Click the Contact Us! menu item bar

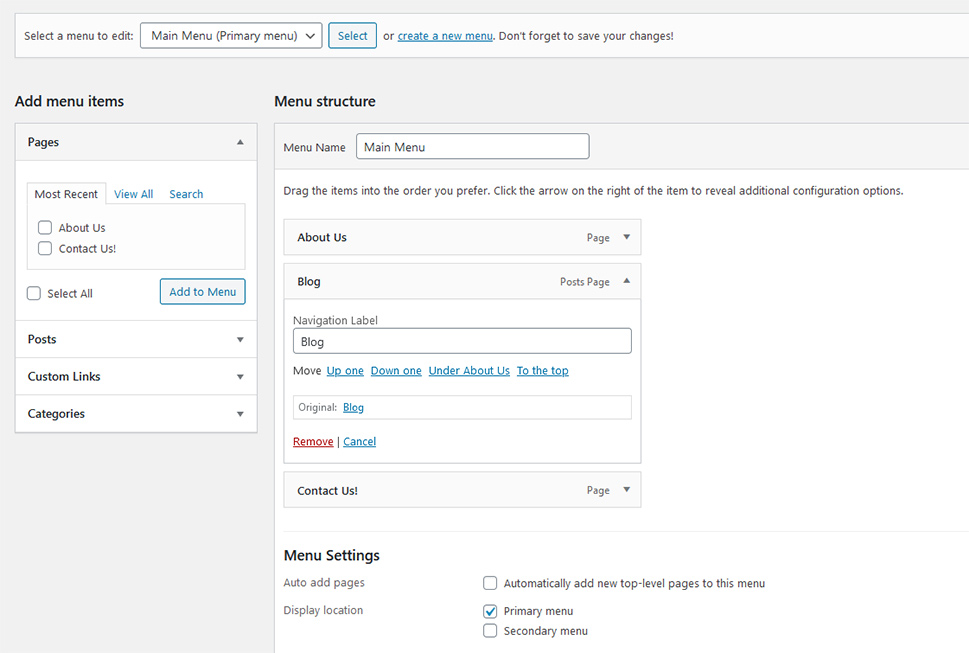tap(462, 490)
